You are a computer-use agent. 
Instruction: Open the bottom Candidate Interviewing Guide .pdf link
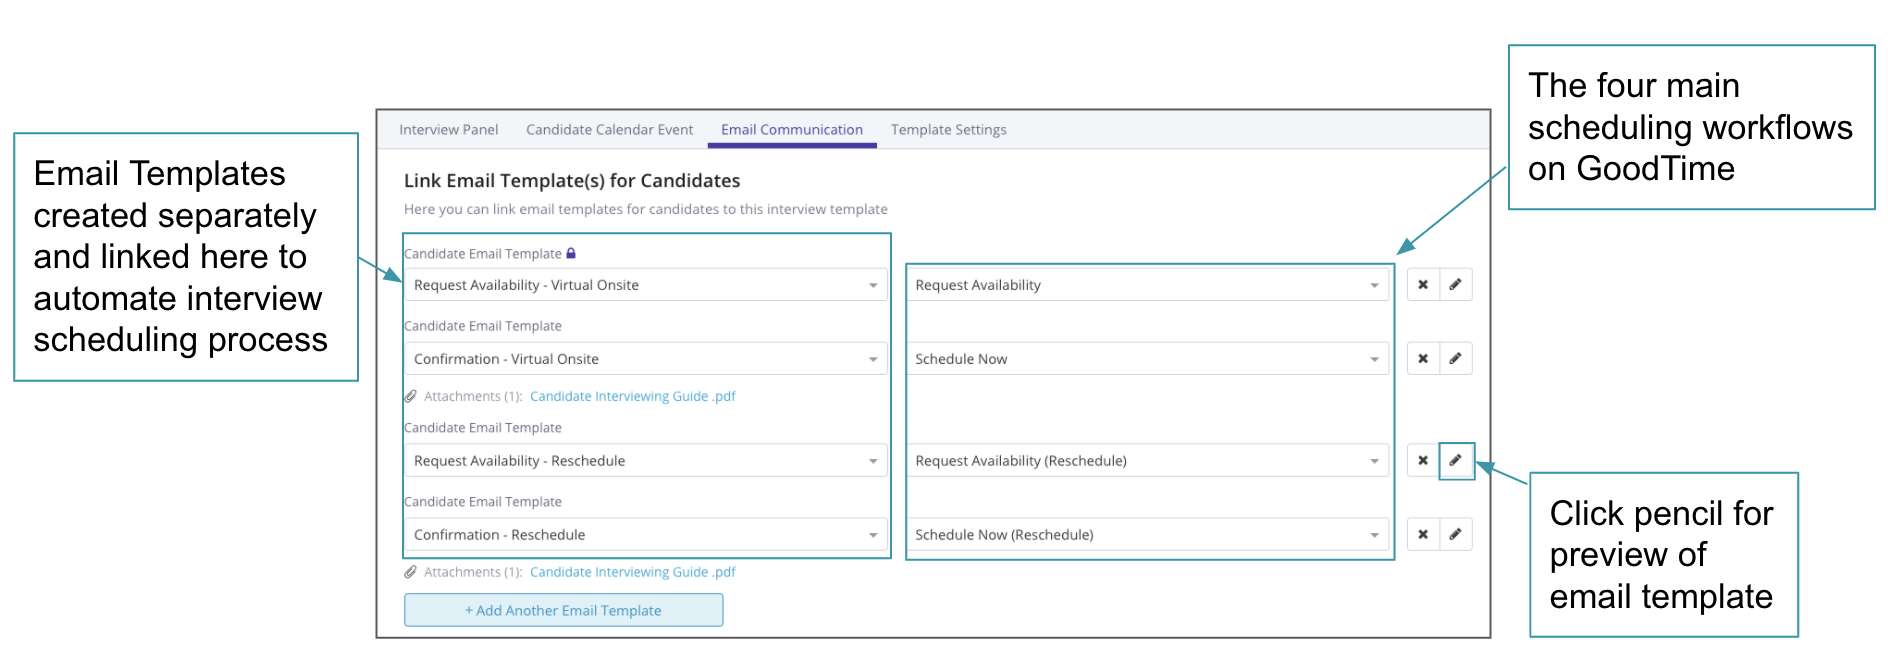pyautogui.click(x=632, y=572)
